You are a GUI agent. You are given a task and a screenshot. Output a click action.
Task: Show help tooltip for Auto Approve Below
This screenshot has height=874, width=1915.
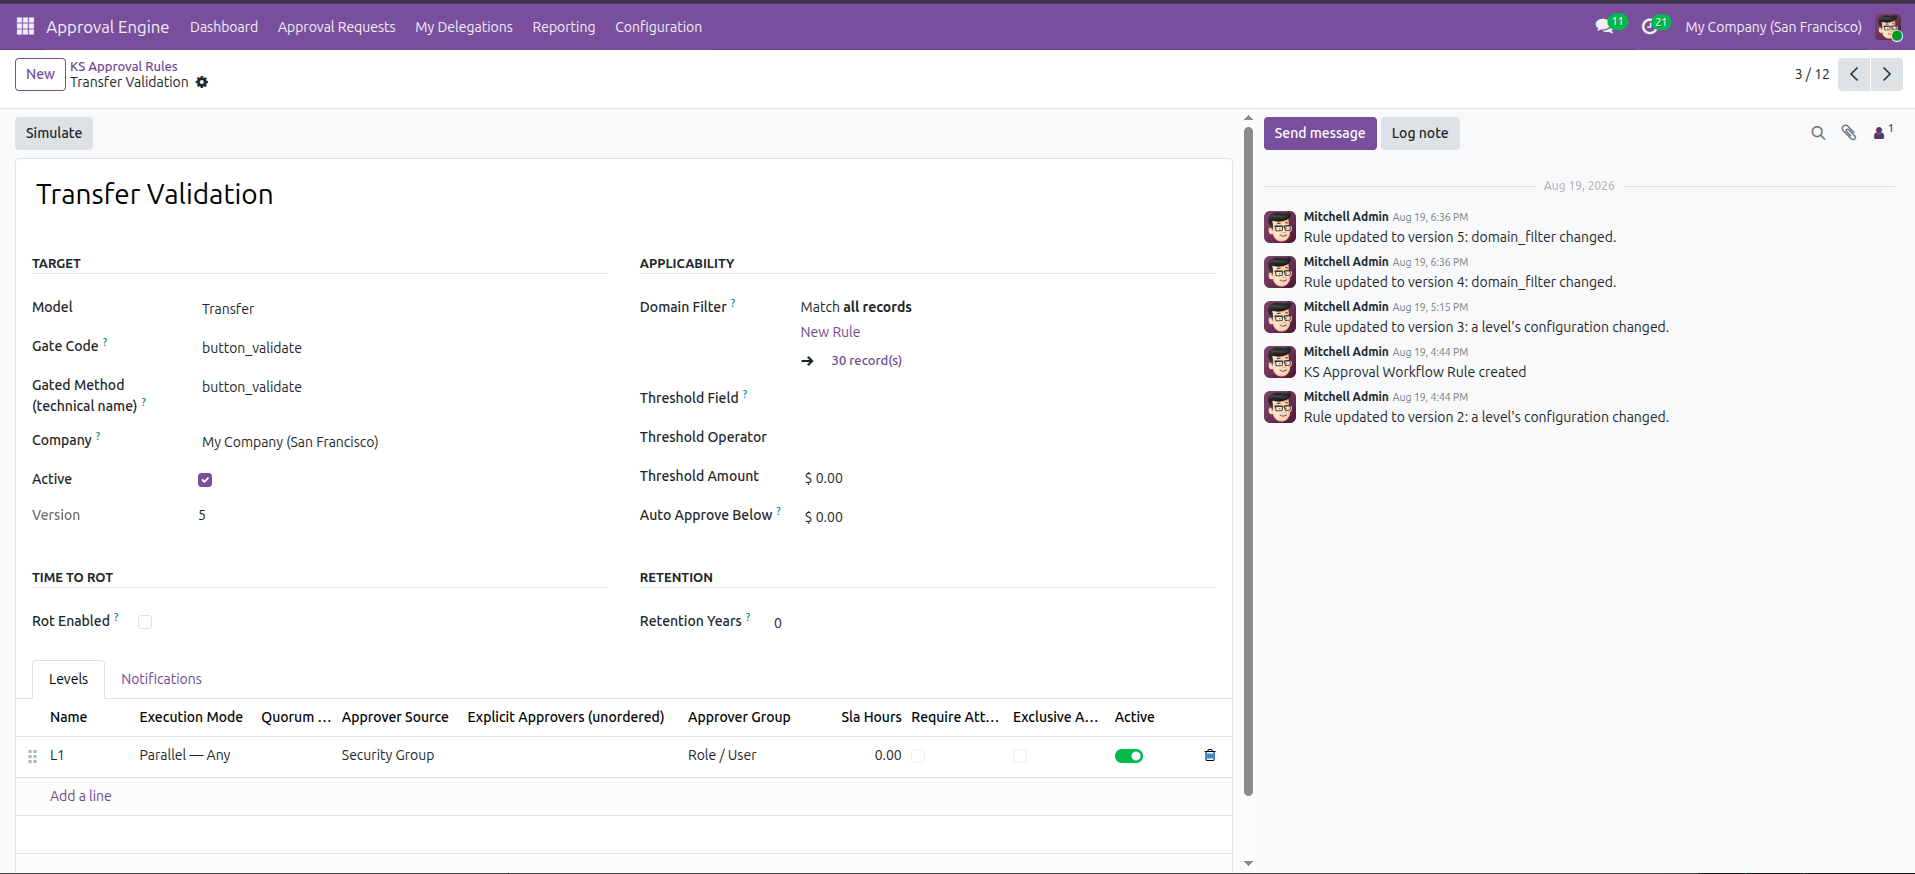779,511
